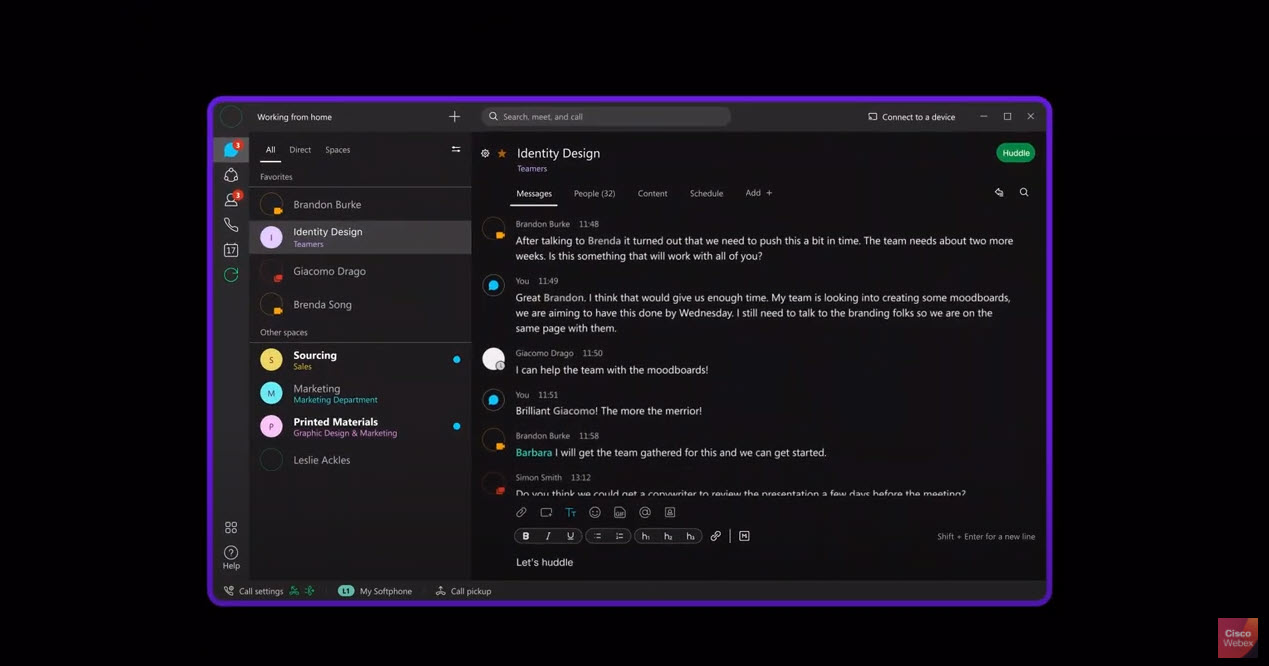Click Connect to a device
Viewport: 1269px width, 666px height.
coord(911,117)
